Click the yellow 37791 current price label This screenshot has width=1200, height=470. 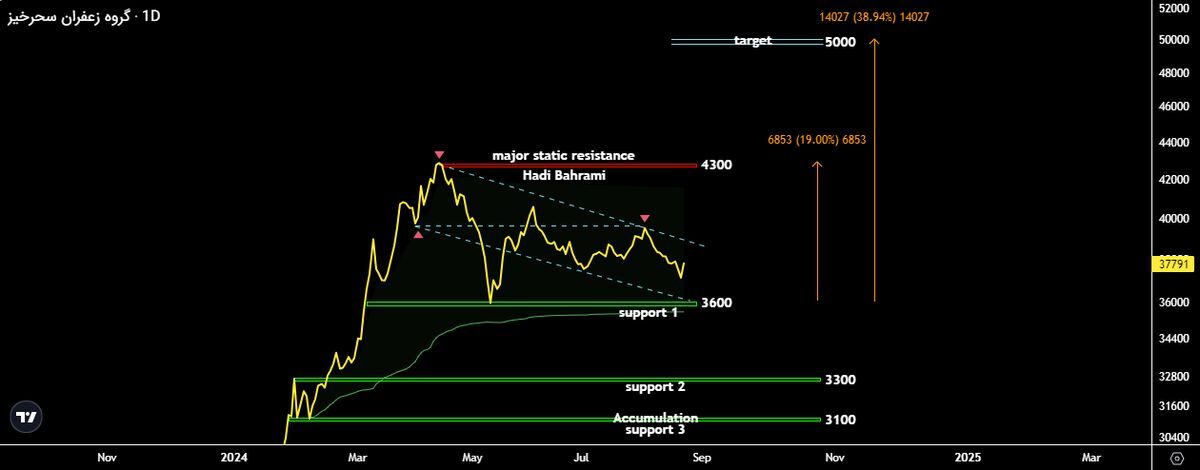click(x=1172, y=265)
